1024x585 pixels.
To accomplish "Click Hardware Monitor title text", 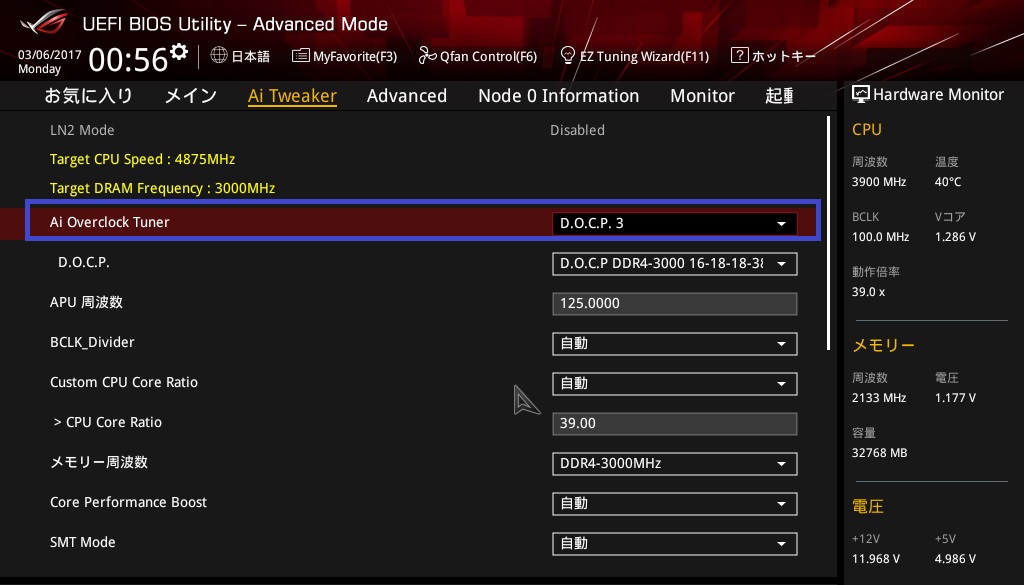I will tap(938, 95).
